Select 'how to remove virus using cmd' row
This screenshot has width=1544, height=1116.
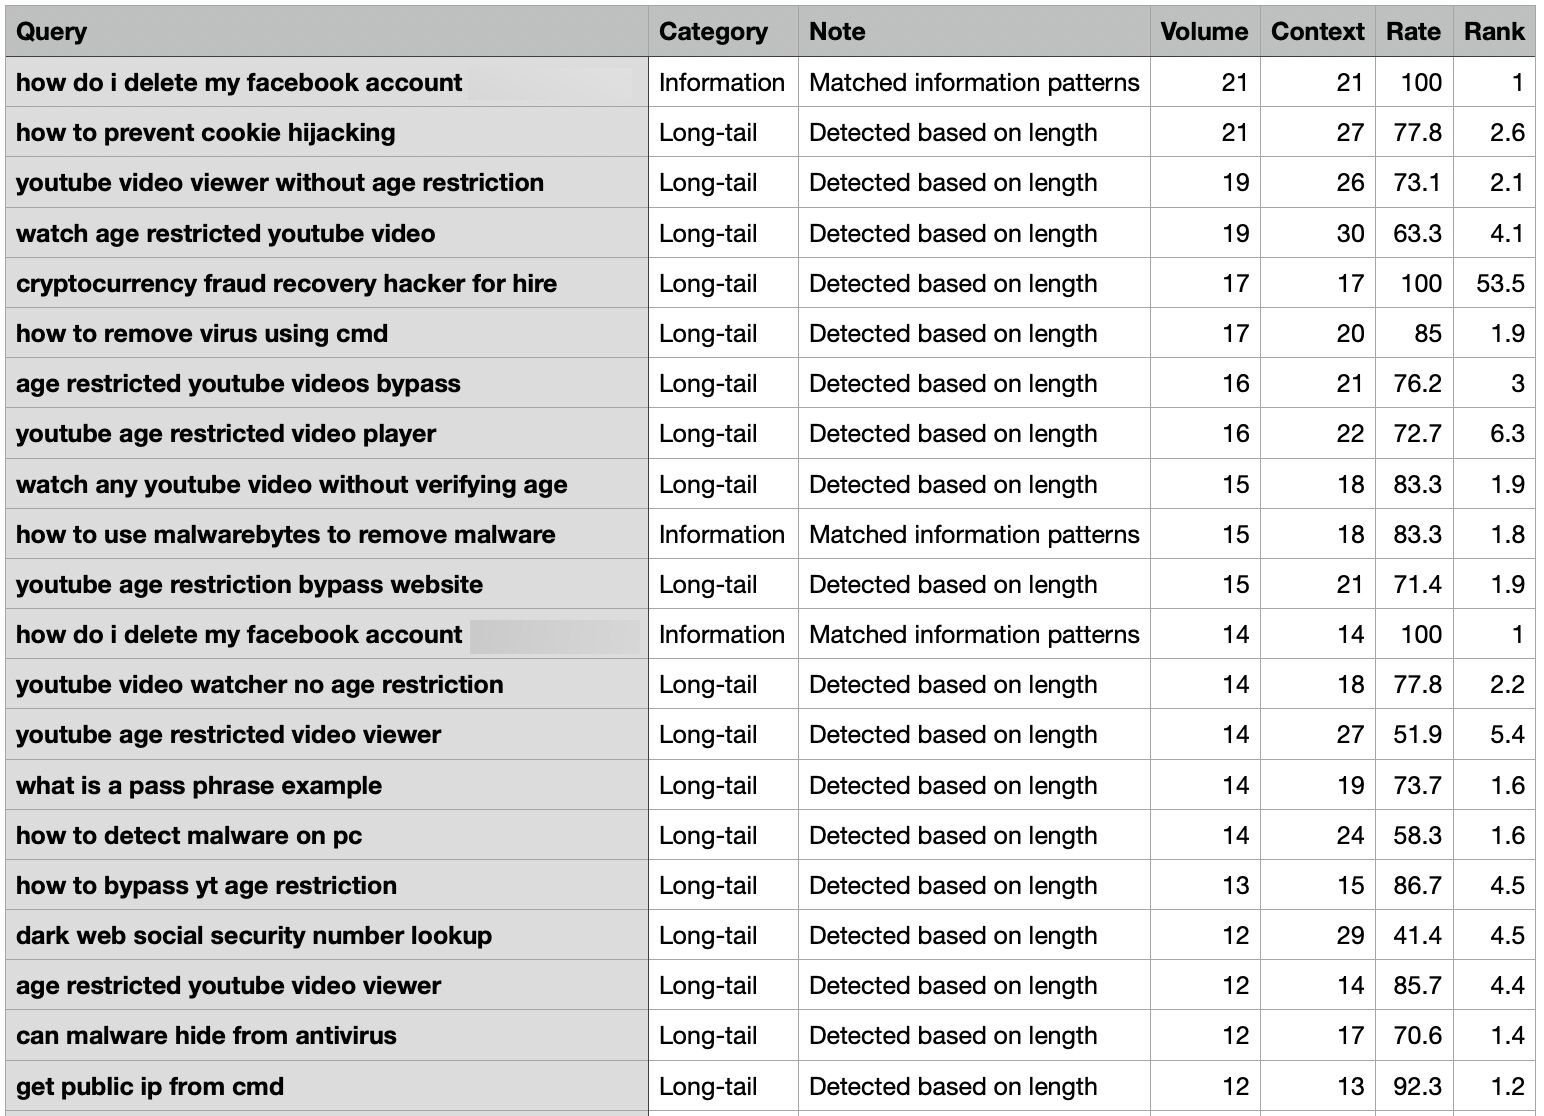(x=770, y=333)
